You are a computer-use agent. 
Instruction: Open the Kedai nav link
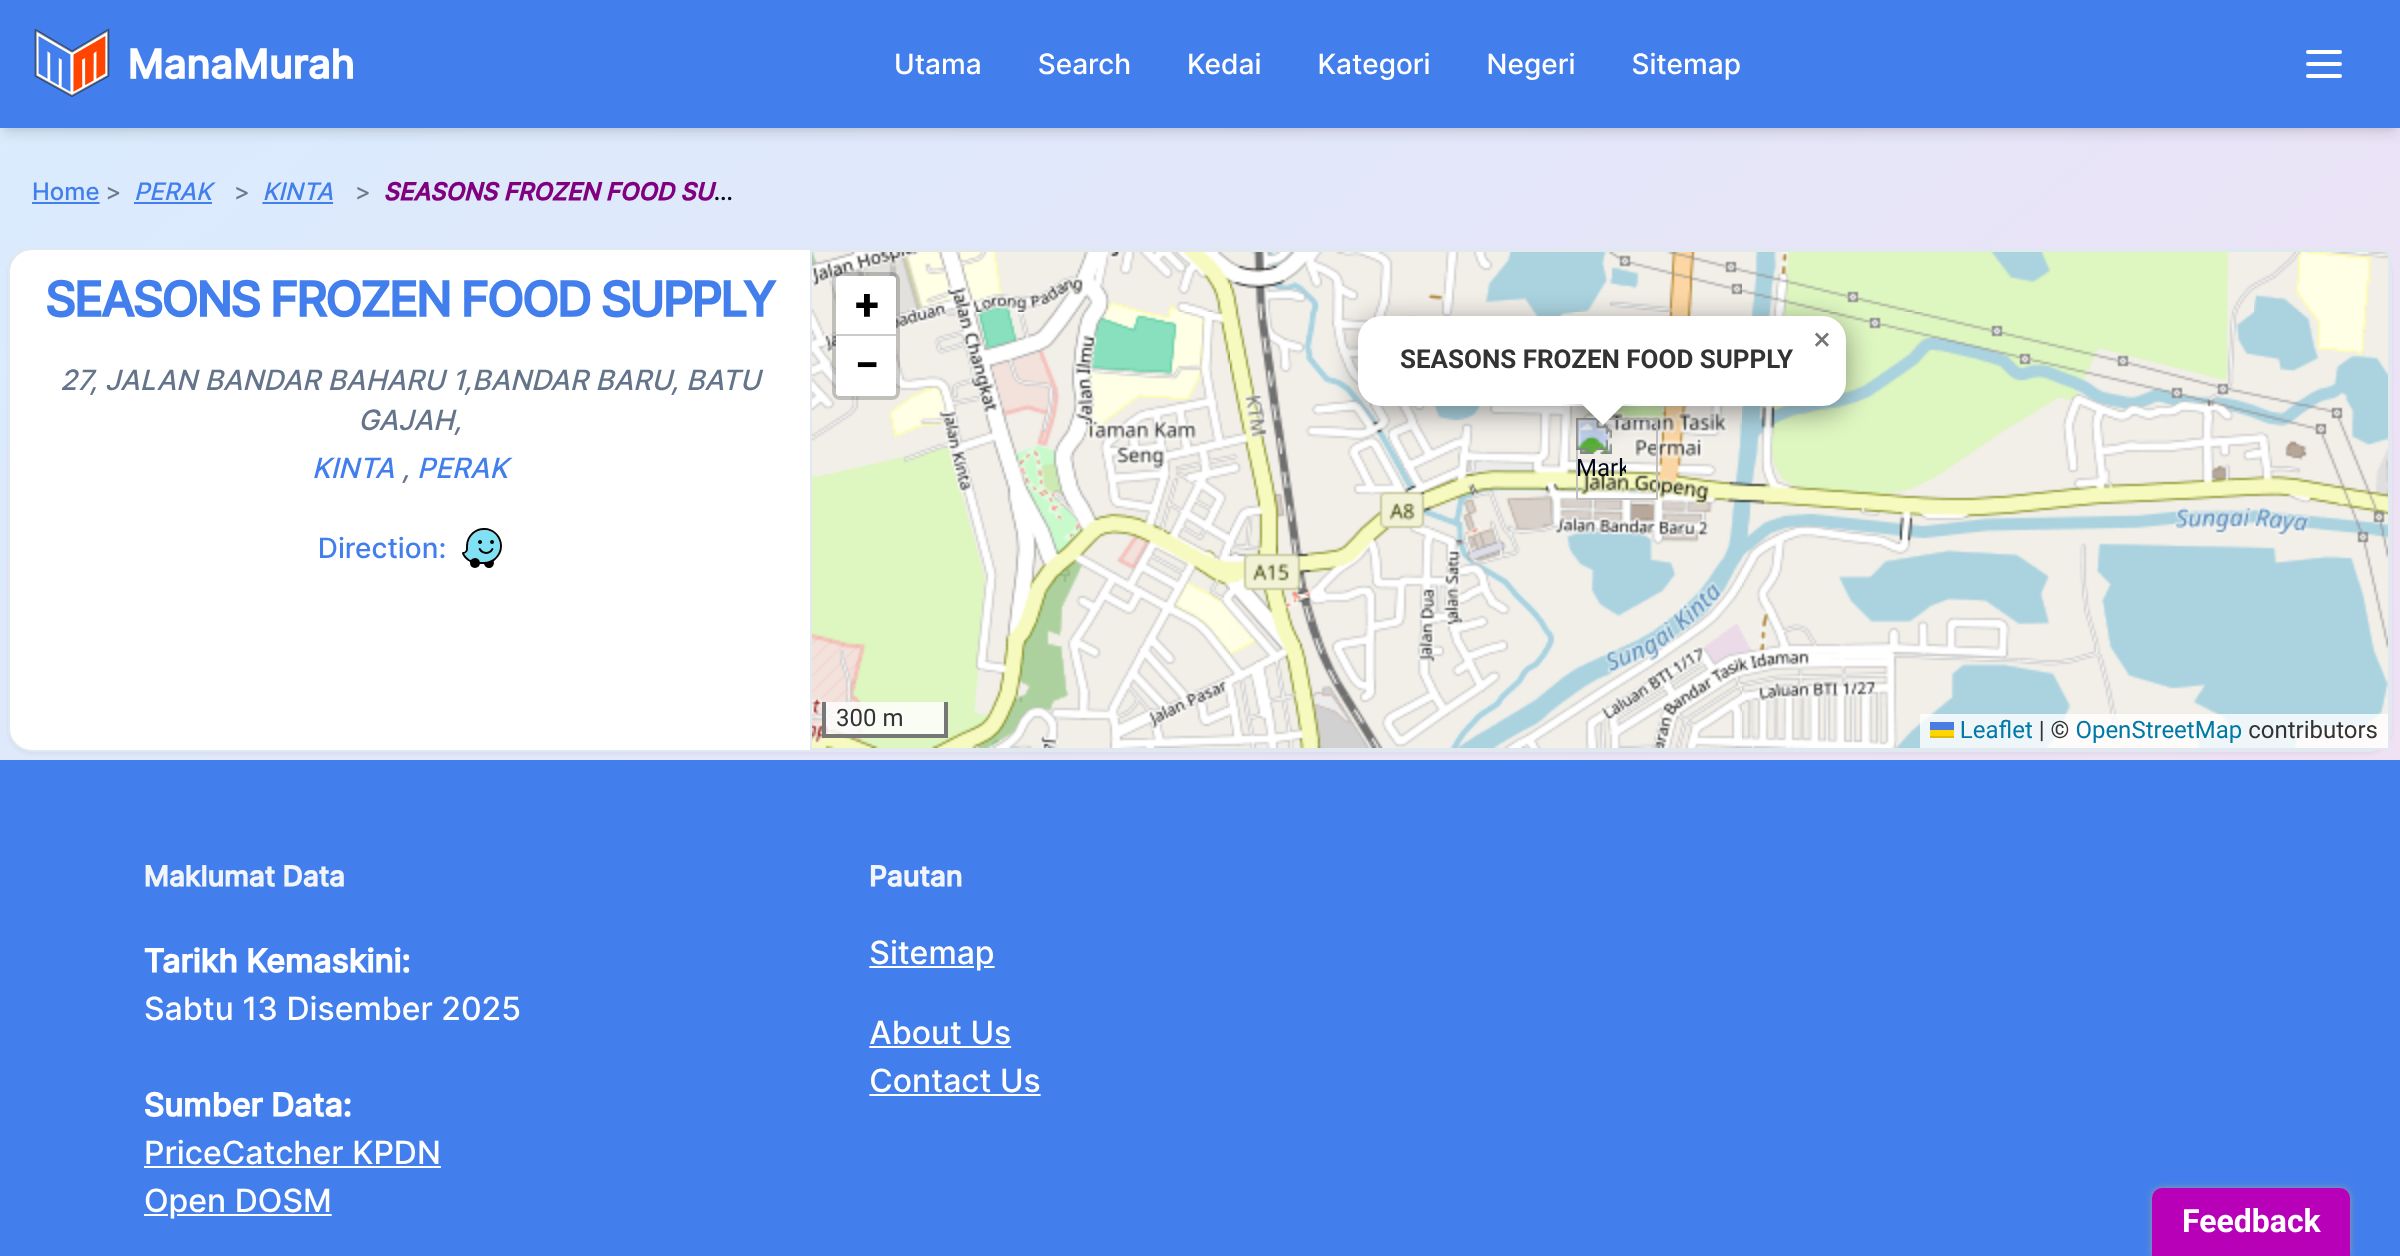click(x=1223, y=64)
